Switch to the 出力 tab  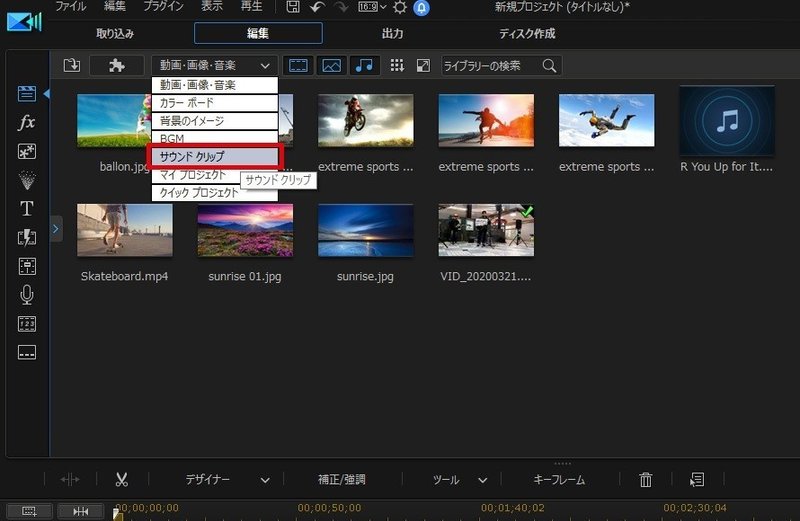392,34
